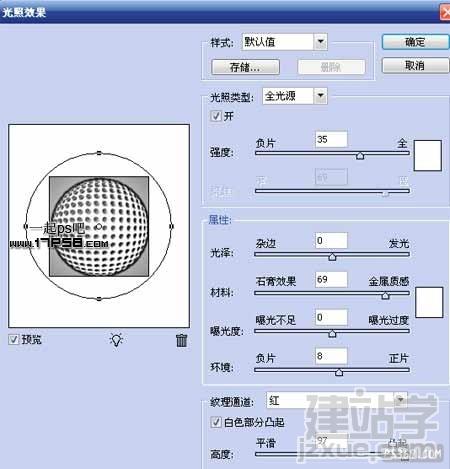Viewport: 450px width, 469px height.
Task: Click the 存储 save style button
Action: click(245, 67)
